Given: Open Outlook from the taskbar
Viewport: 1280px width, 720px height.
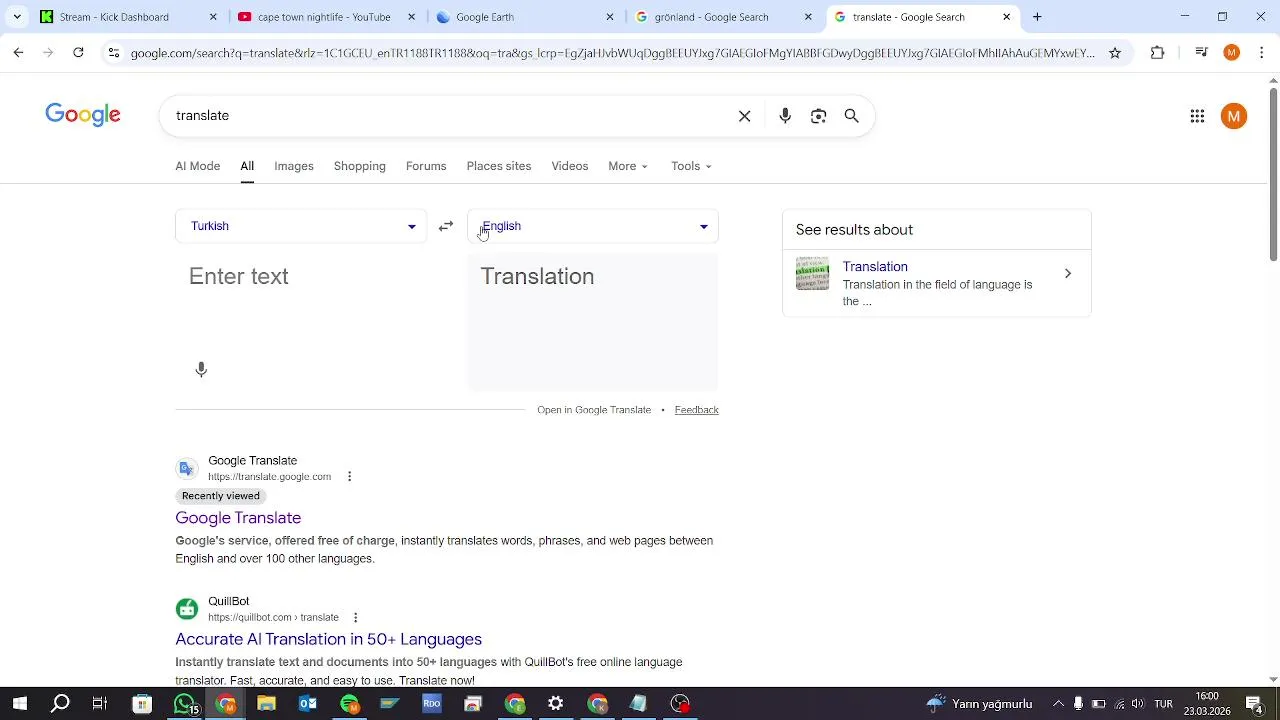Looking at the screenshot, I should (x=308, y=704).
